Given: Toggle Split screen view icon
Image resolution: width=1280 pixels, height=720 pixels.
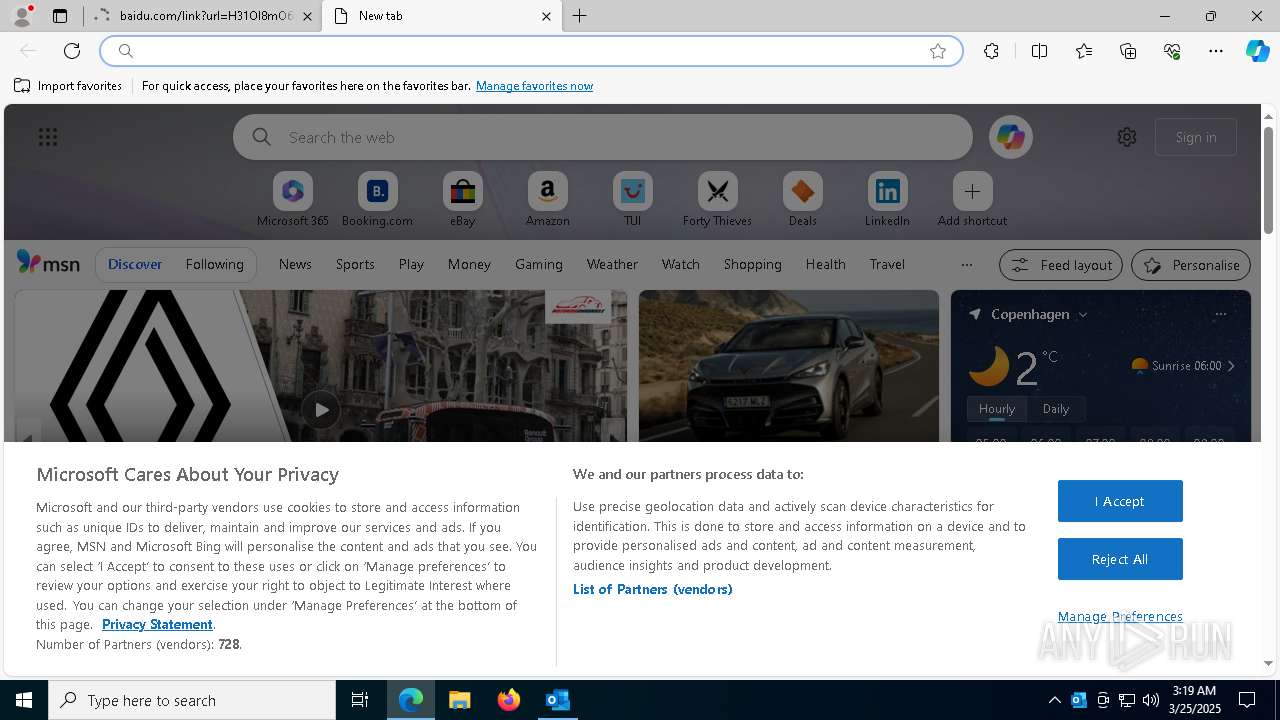Looking at the screenshot, I should 1039,51.
